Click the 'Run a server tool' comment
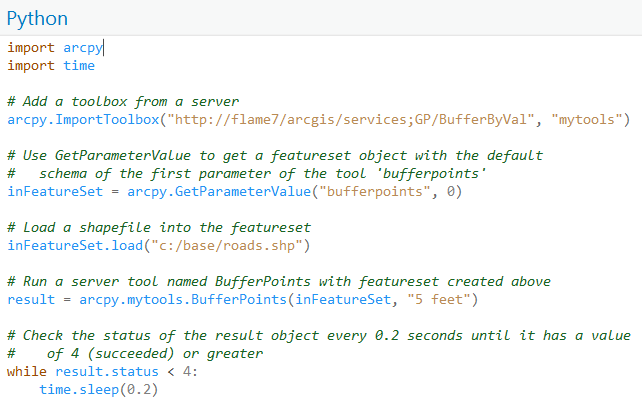642x403 pixels. coord(278,281)
